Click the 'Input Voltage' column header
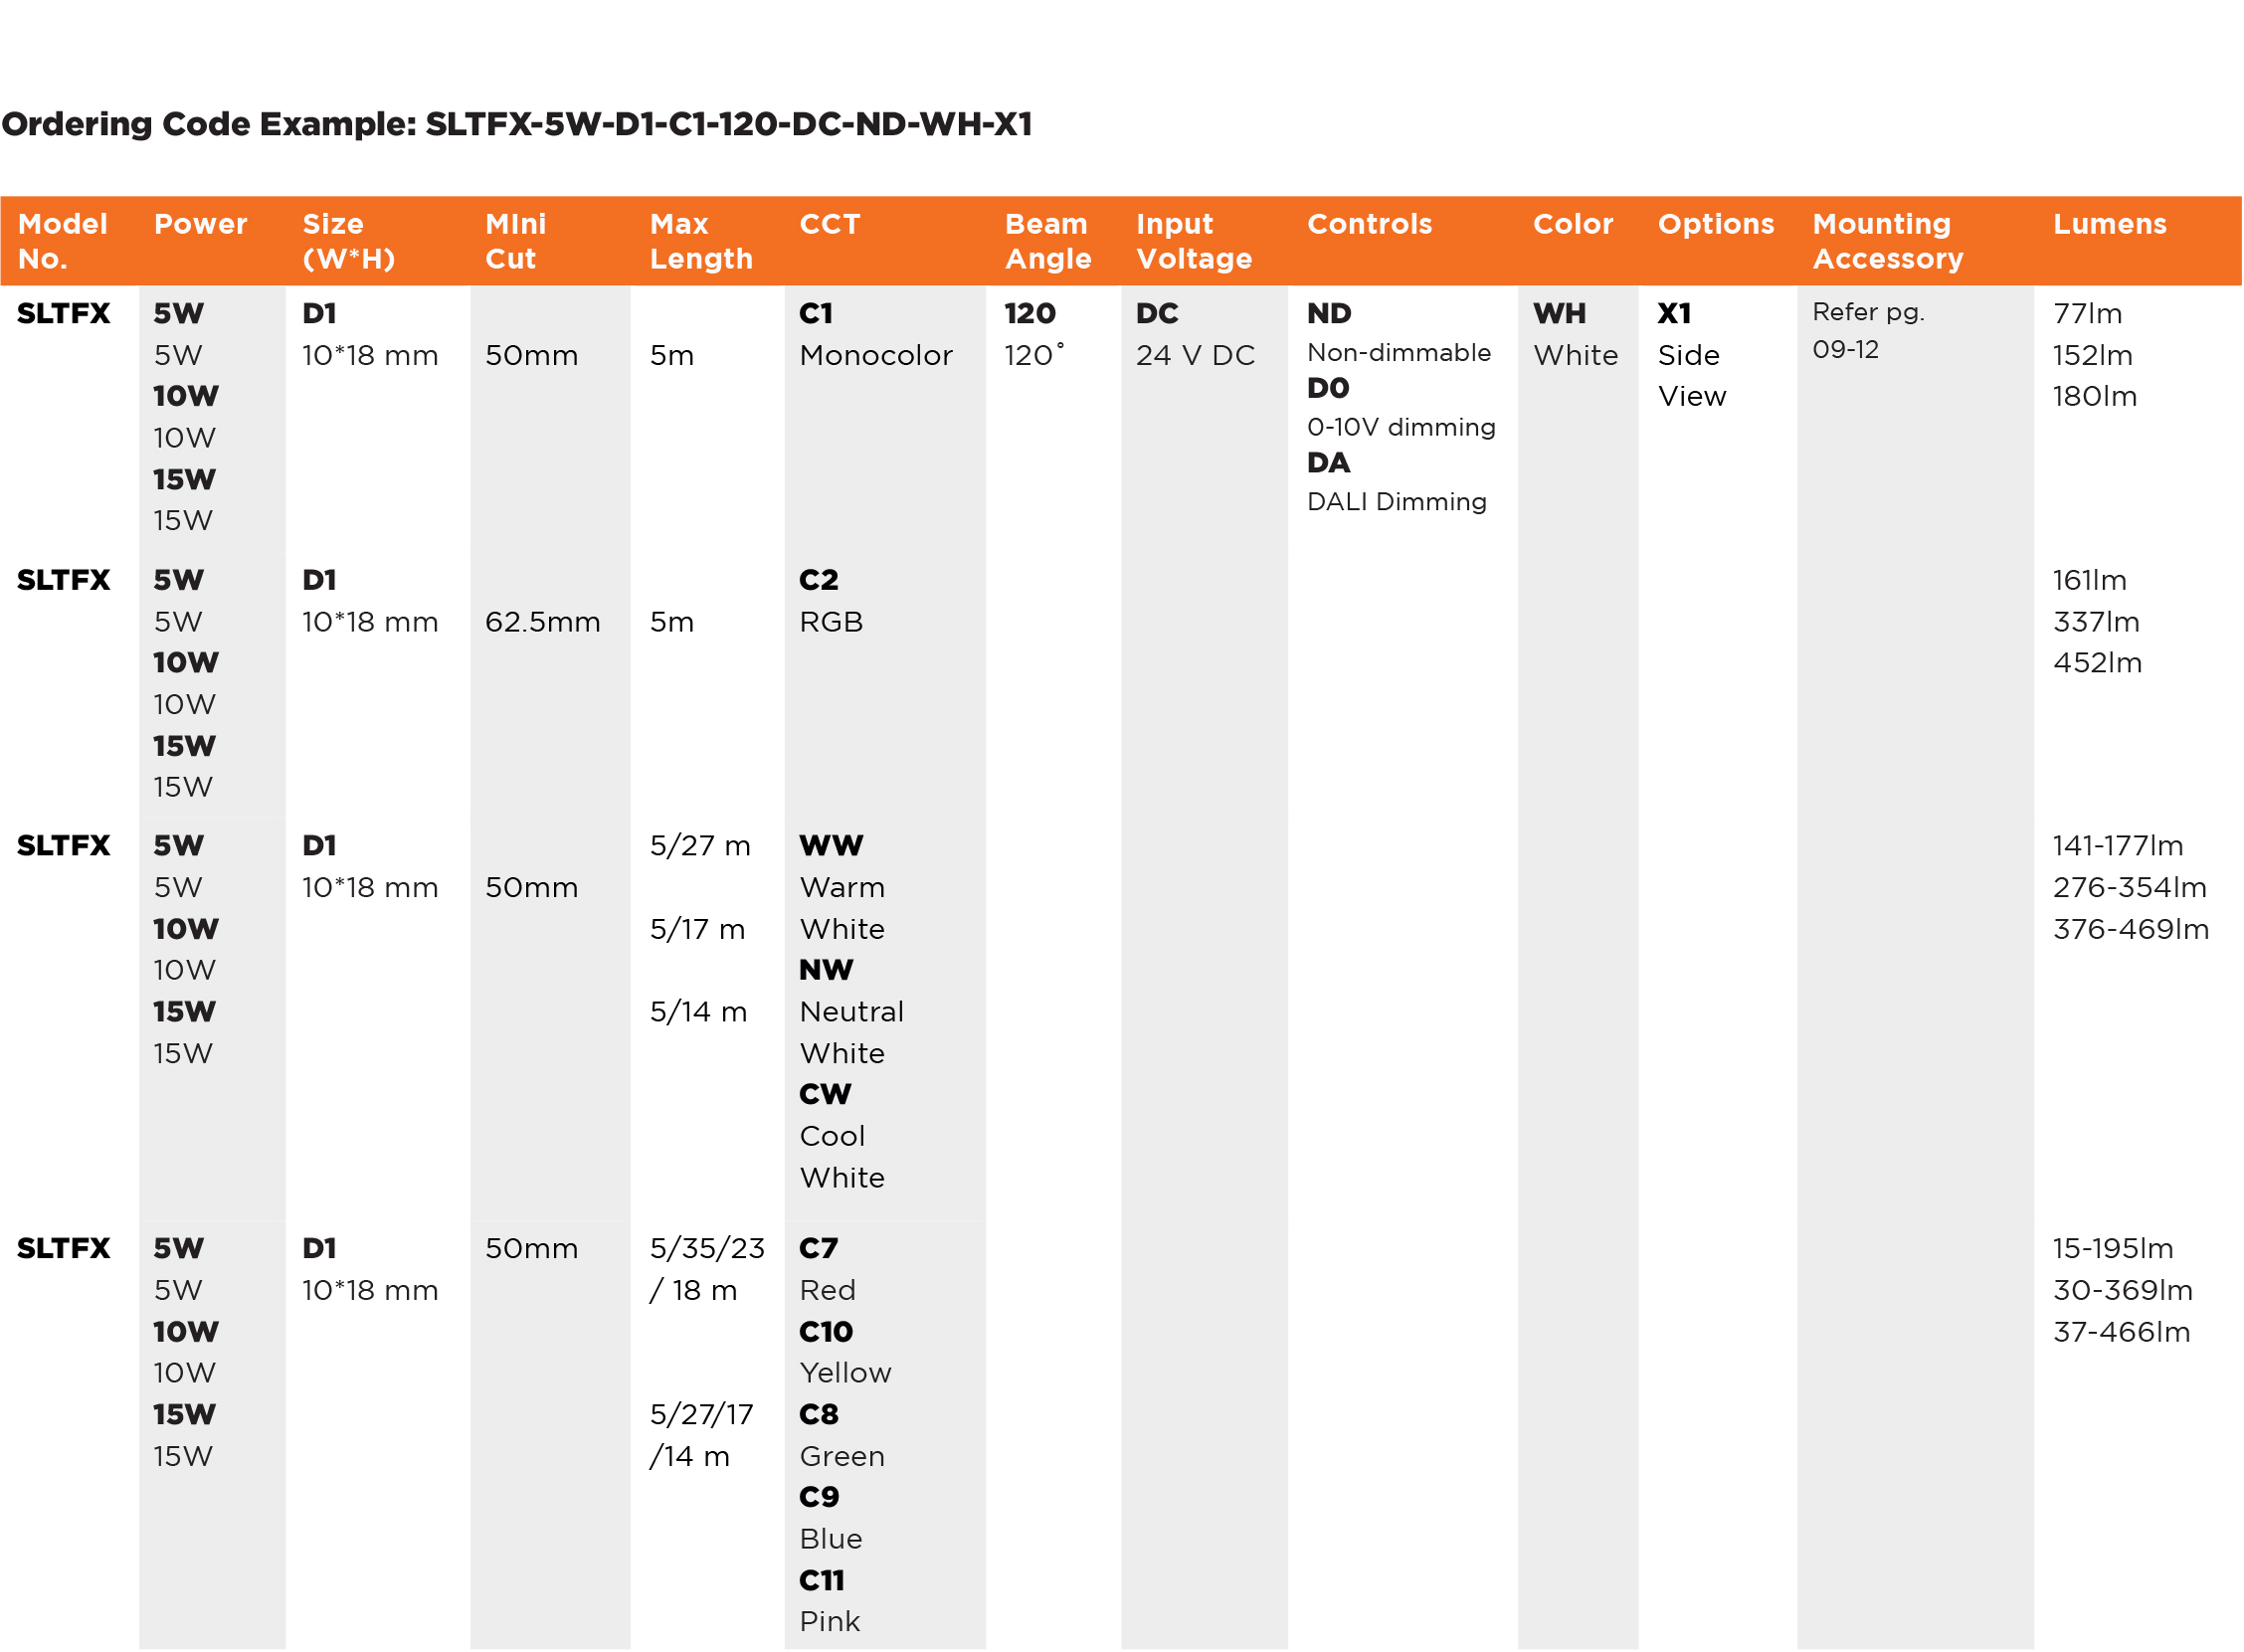 [1194, 241]
